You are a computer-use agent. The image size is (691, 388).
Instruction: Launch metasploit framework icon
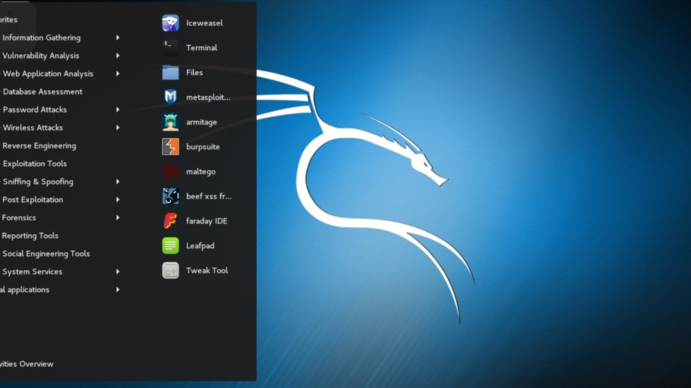pos(170,97)
